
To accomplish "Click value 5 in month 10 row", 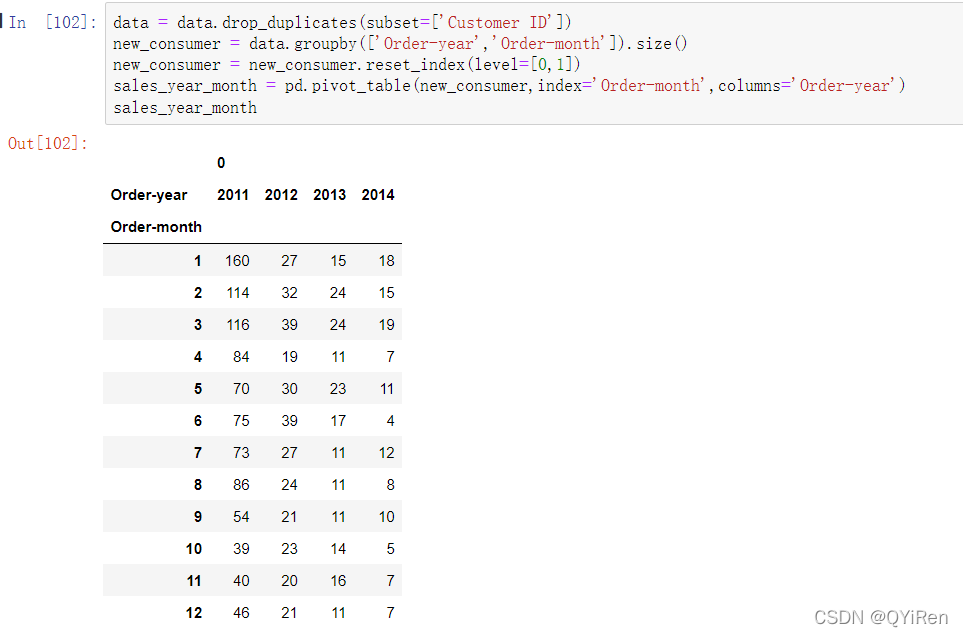I will pos(391,549).
